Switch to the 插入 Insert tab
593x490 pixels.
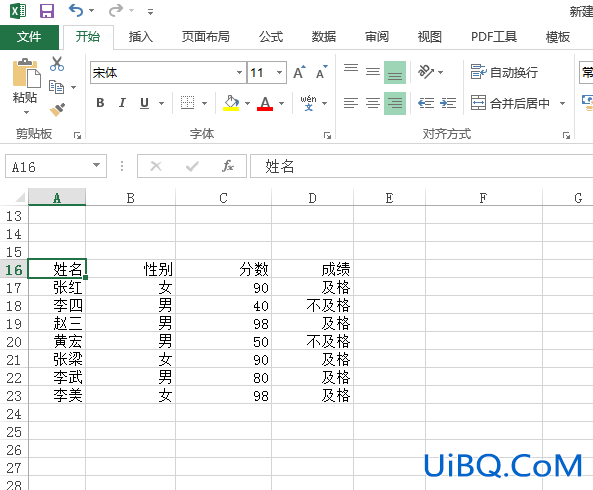[141, 37]
